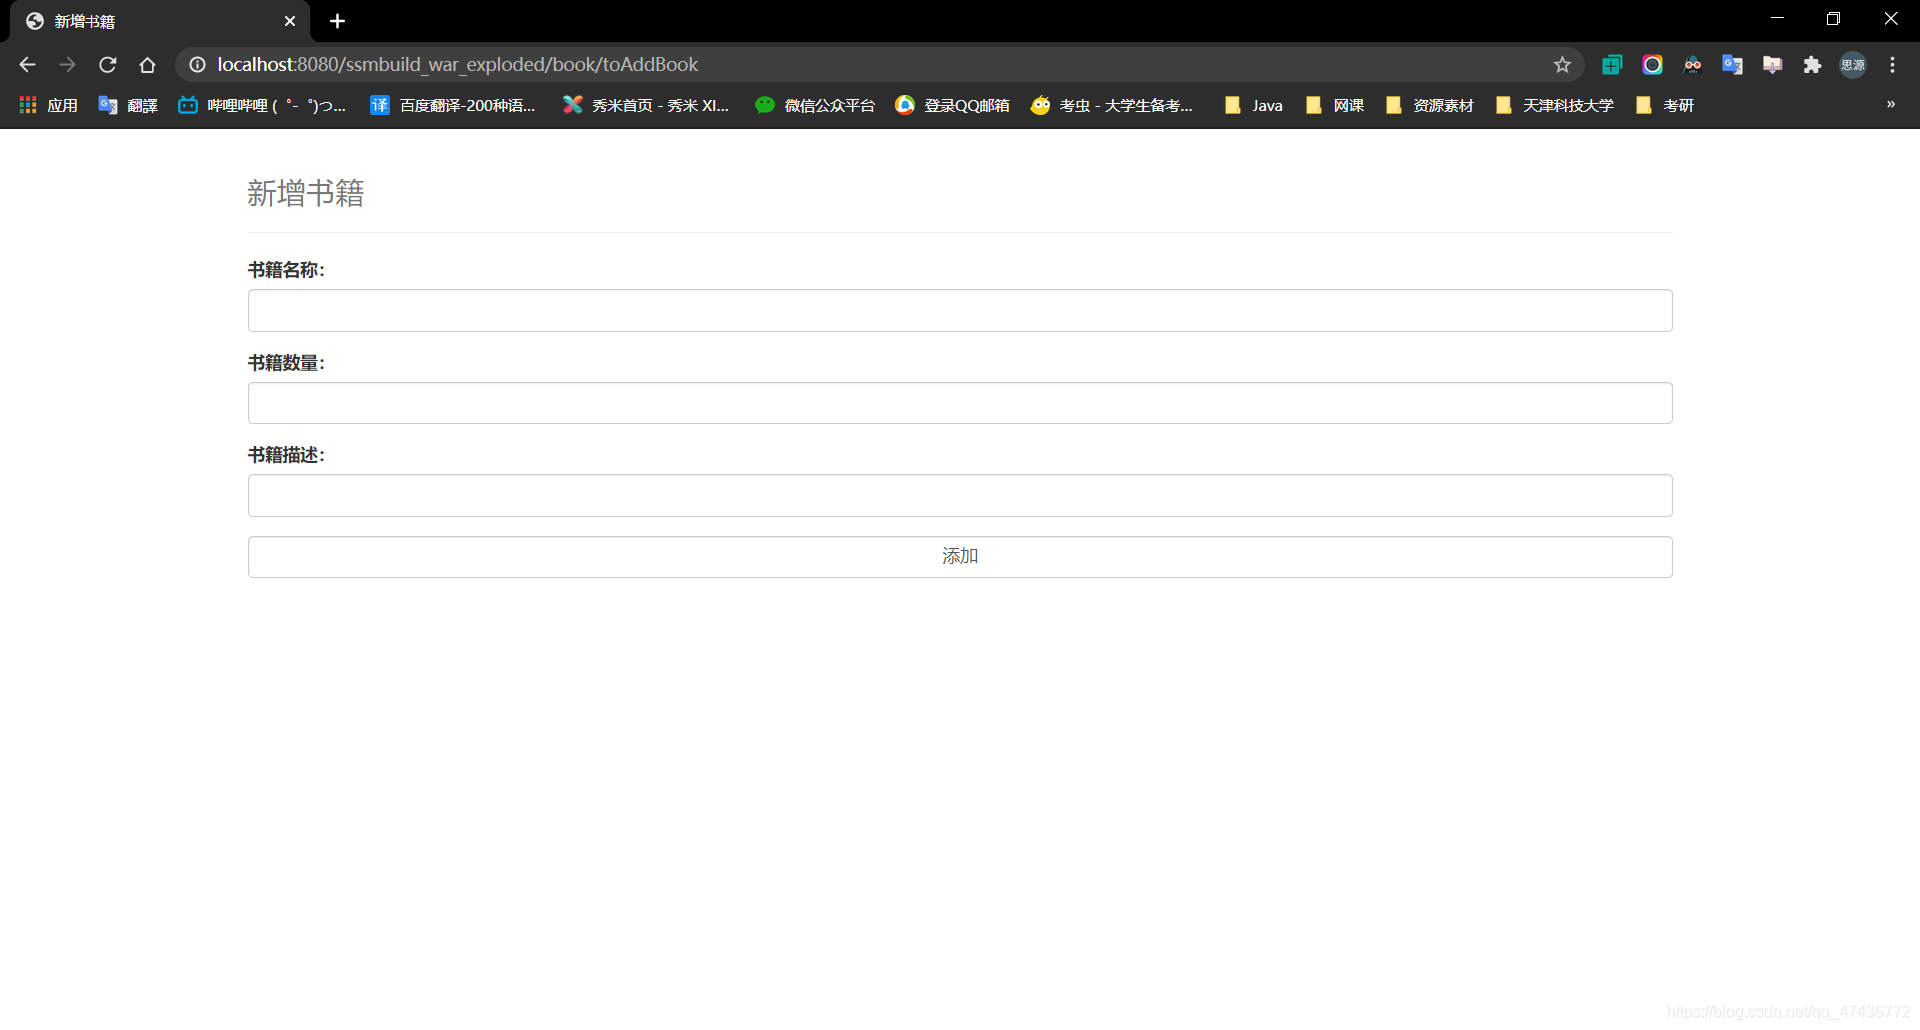Expand the 天津科技大学 bookmarks folder
1920x1030 pixels.
pyautogui.click(x=1554, y=105)
